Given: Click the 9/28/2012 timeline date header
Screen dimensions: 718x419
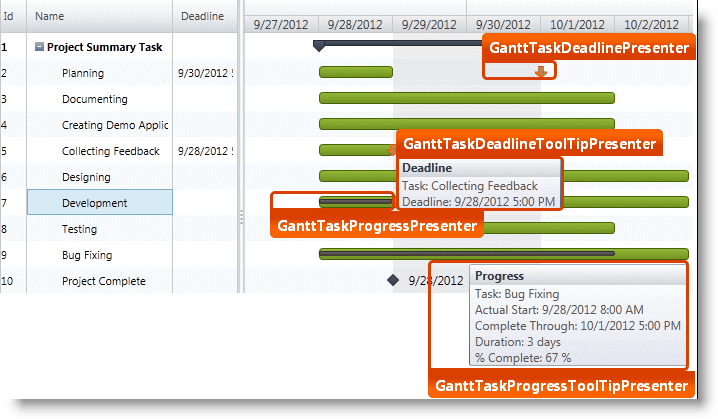Looking at the screenshot, I should pos(356,24).
